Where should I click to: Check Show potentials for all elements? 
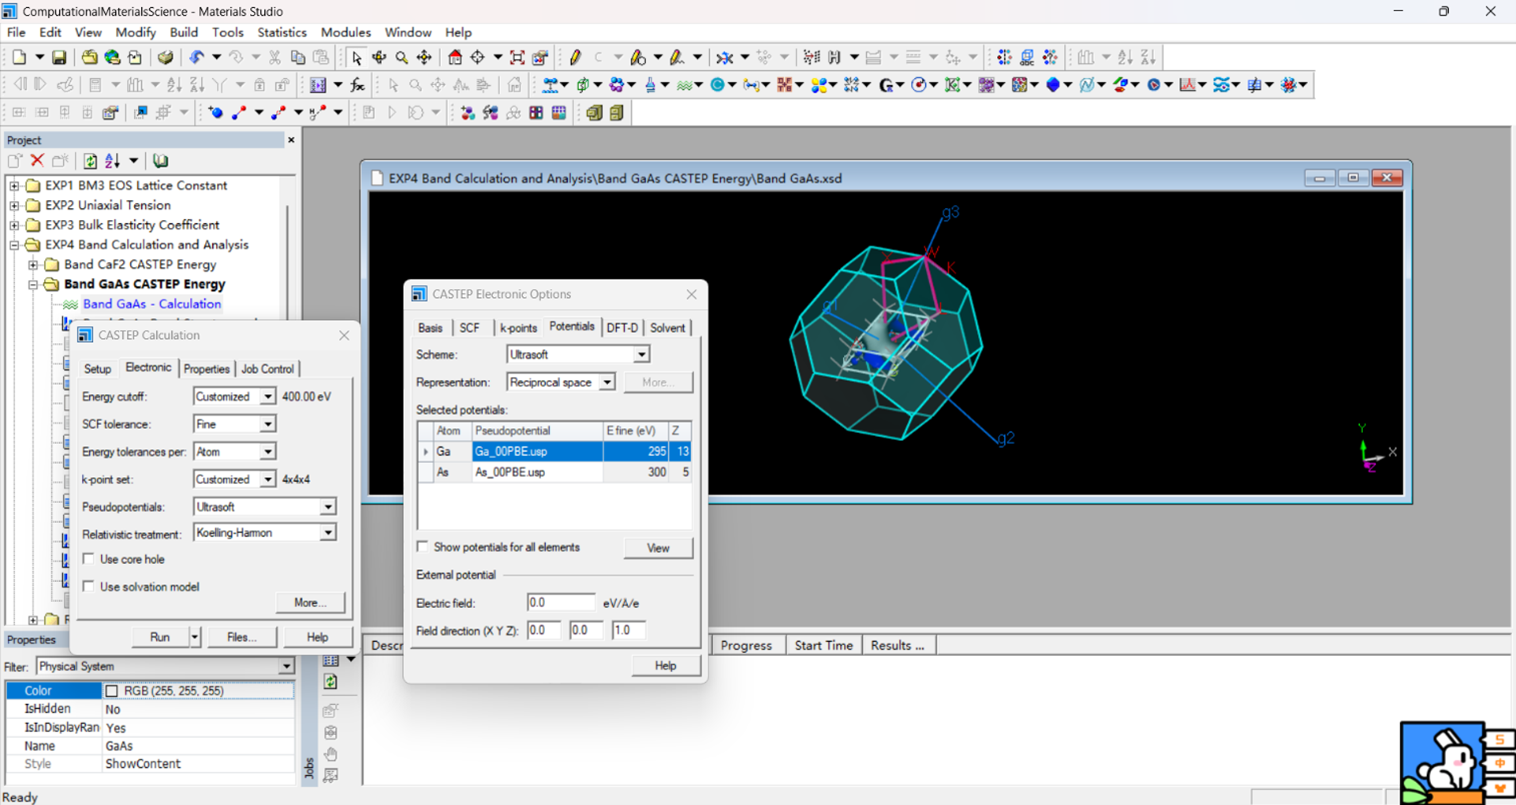pos(423,547)
